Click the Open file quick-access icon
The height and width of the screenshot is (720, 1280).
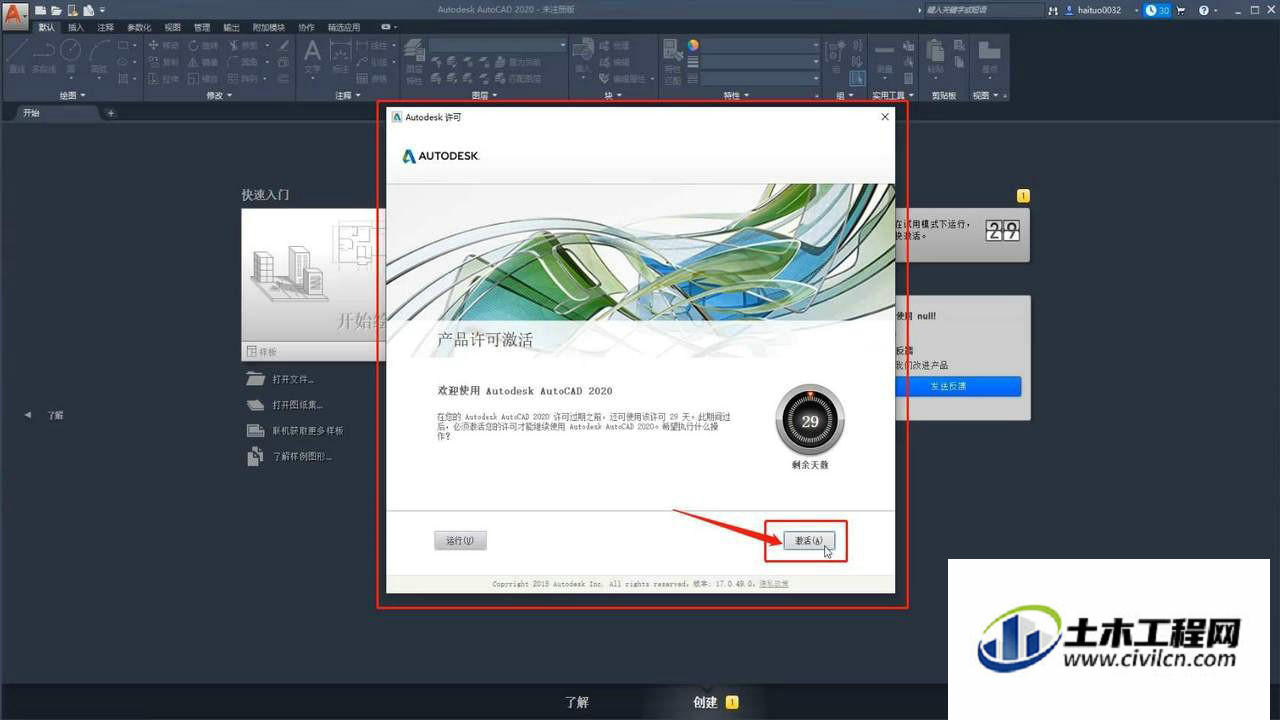pos(56,10)
